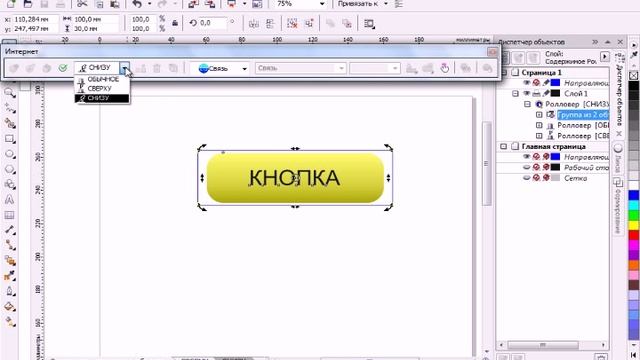Select Группа из 2 объектов tree row
Screen dimensions: 640x360
pos(583,115)
